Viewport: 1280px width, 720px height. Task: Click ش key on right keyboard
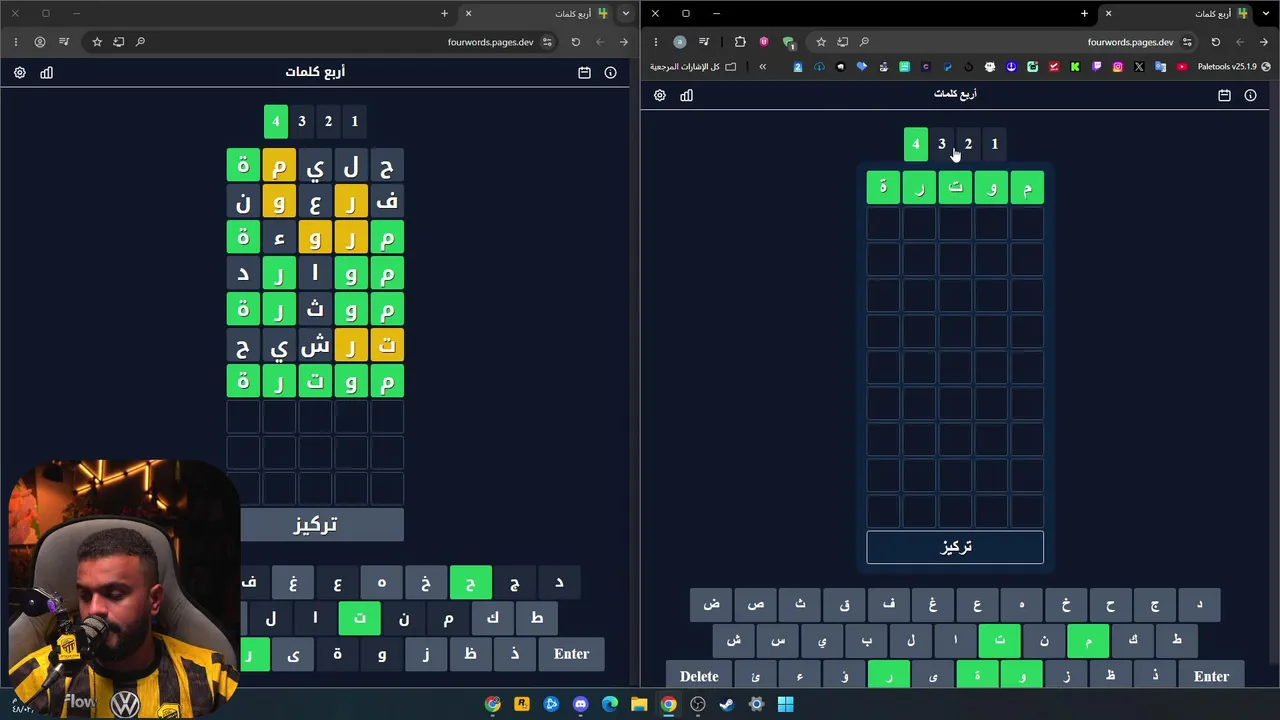point(734,640)
